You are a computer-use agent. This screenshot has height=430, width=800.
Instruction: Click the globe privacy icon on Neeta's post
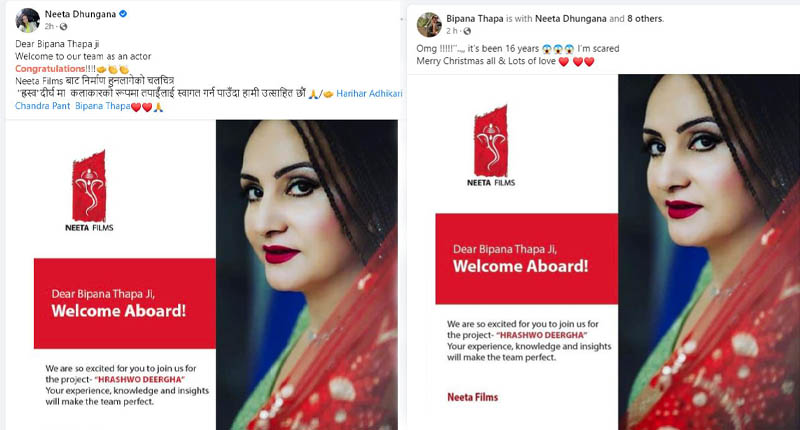point(63,27)
